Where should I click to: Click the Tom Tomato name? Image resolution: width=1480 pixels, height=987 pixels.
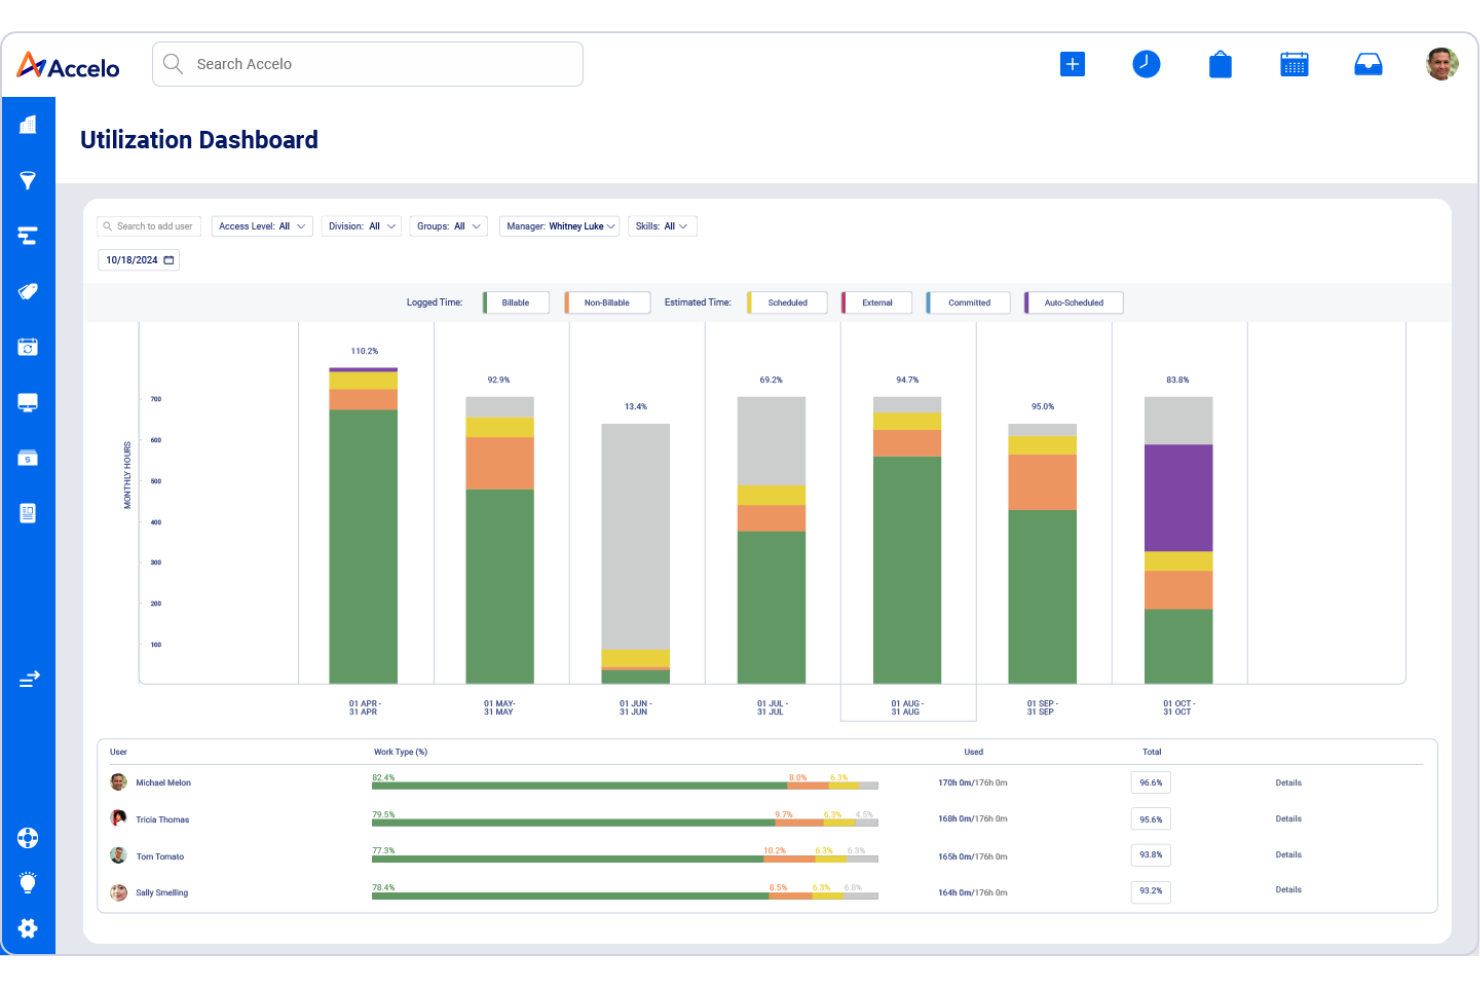click(x=160, y=857)
